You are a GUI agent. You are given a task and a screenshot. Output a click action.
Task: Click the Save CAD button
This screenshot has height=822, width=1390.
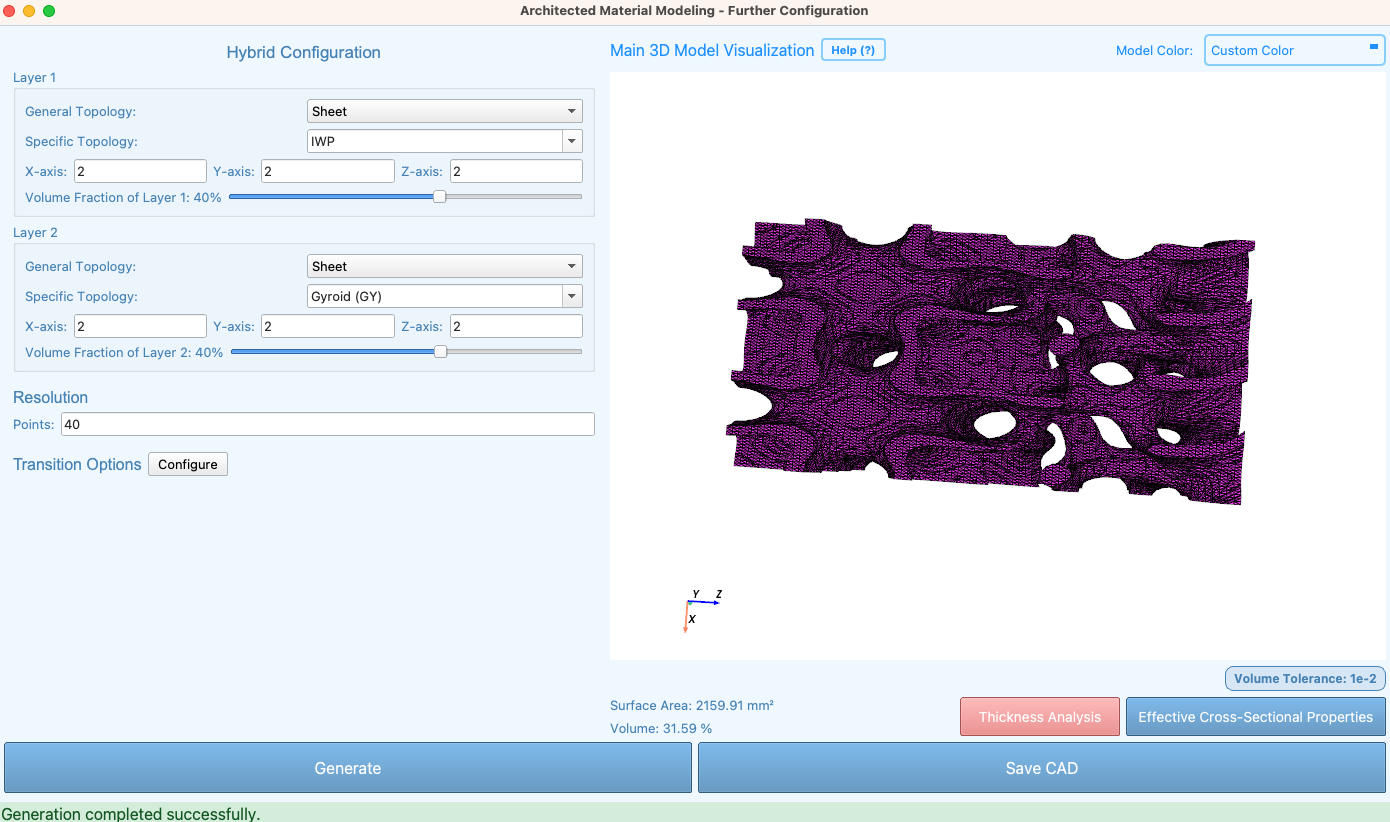click(1042, 768)
